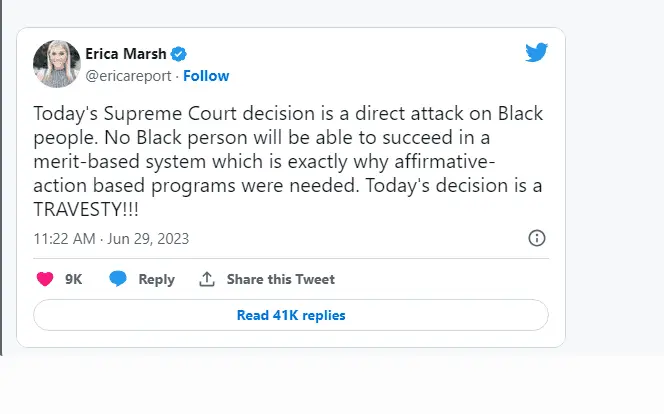The height and width of the screenshot is (414, 664).
Task: Click the Reply label
Action: click(156, 279)
